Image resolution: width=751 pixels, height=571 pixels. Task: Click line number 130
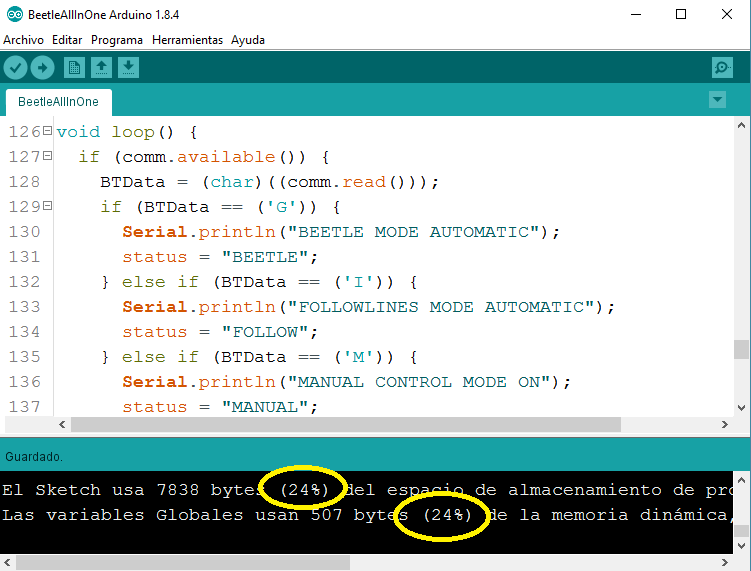[24, 232]
